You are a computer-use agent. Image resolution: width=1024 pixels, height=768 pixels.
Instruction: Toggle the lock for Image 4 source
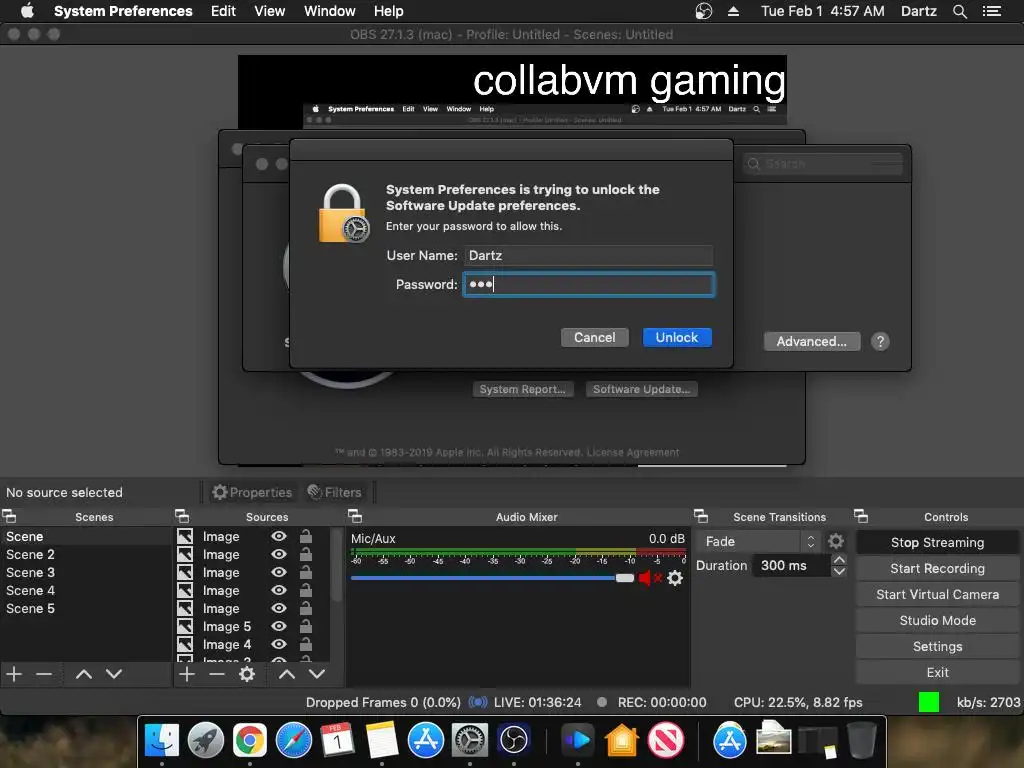pos(306,645)
